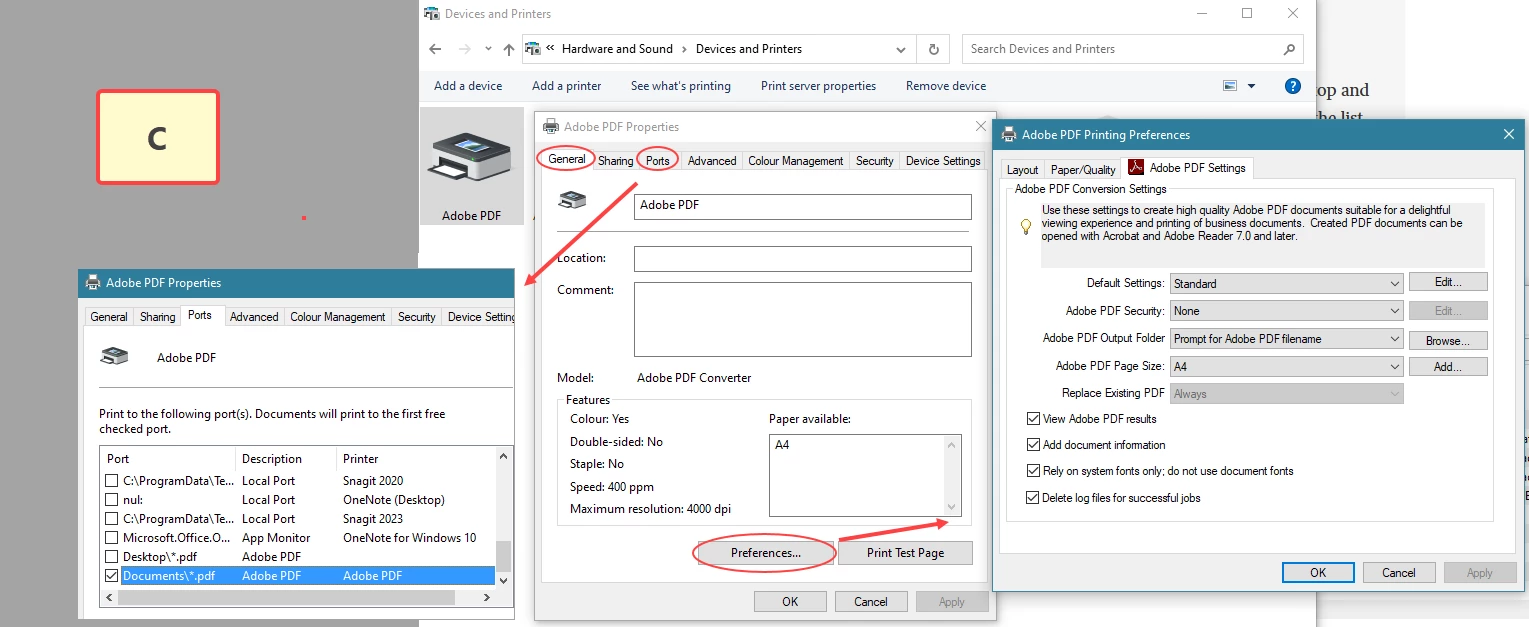Switch to Layout tab in Printing Preferences
1529x627 pixels.
pyautogui.click(x=1022, y=170)
